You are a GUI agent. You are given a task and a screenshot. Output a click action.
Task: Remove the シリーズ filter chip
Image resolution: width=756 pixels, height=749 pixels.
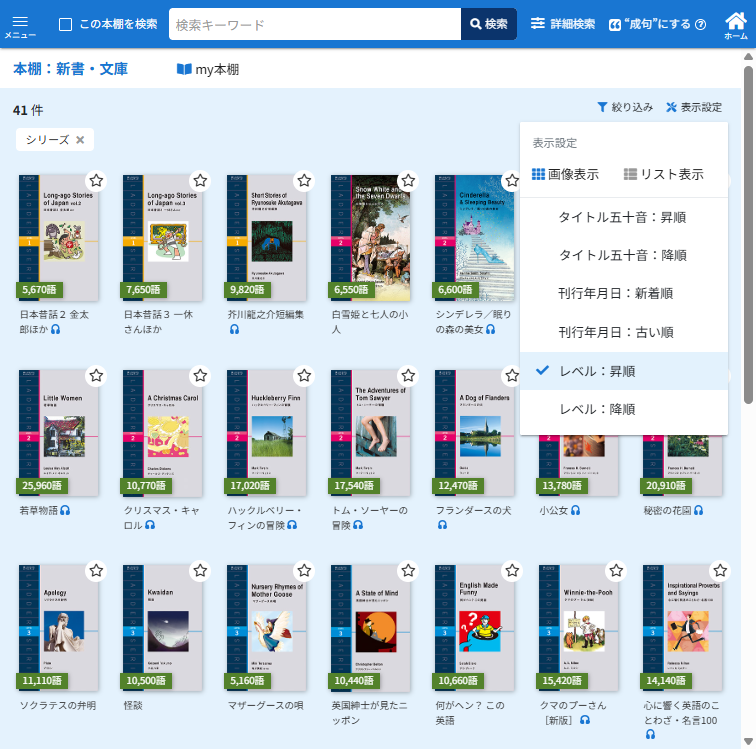[x=80, y=140]
